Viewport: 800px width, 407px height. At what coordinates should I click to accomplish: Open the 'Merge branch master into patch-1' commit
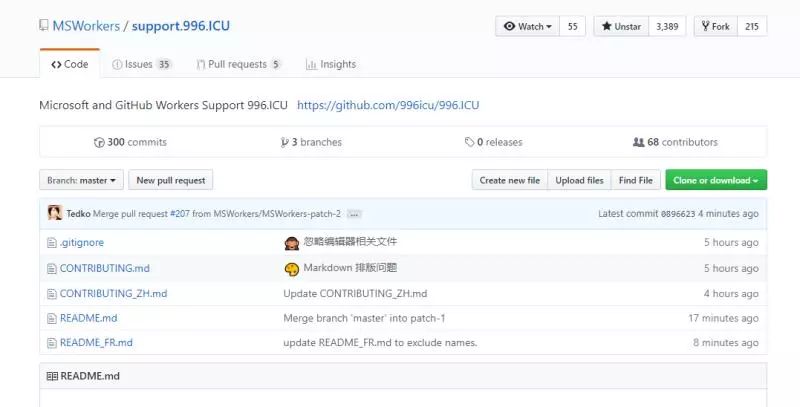pyautogui.click(x=364, y=318)
